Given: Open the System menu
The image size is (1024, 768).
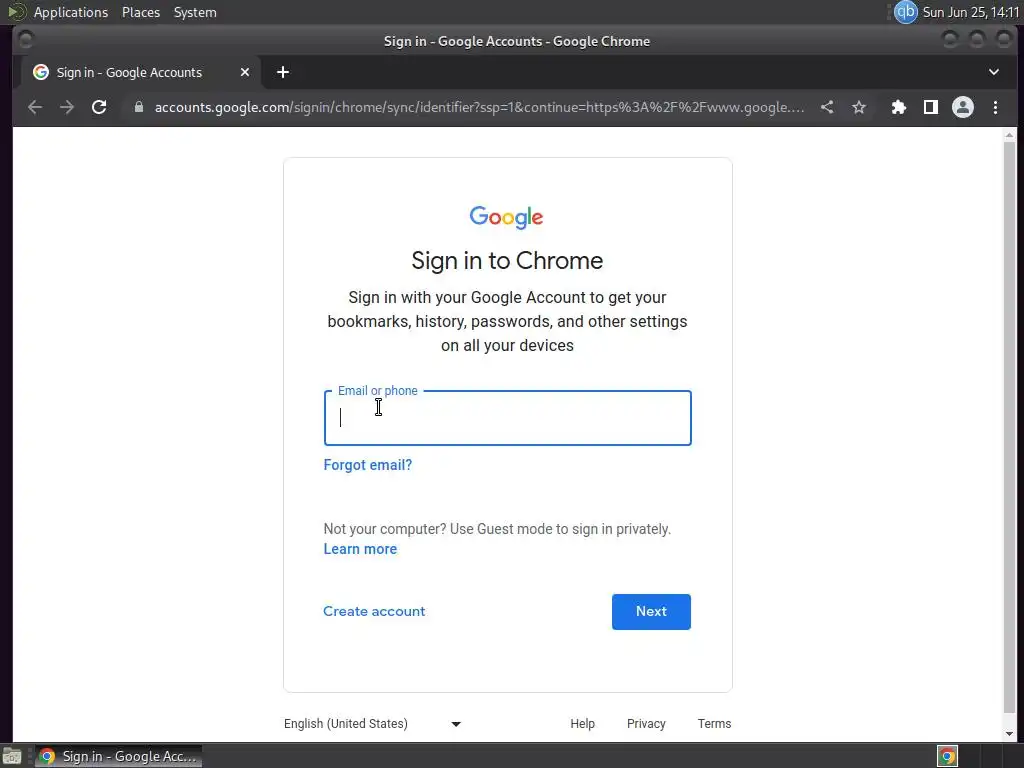Looking at the screenshot, I should 195,12.
